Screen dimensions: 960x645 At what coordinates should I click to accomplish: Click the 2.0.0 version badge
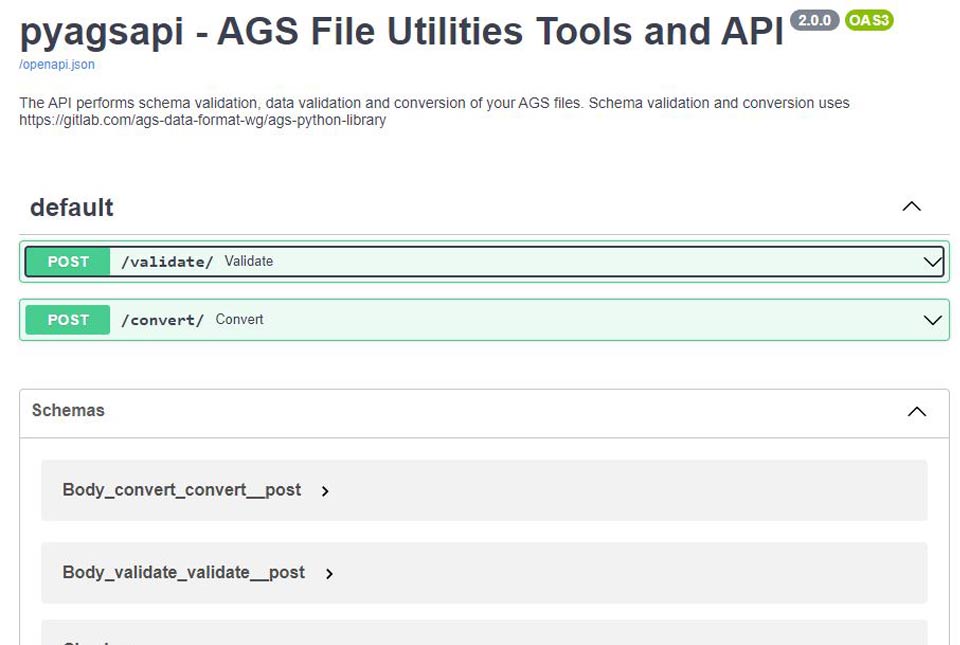[x=814, y=20]
